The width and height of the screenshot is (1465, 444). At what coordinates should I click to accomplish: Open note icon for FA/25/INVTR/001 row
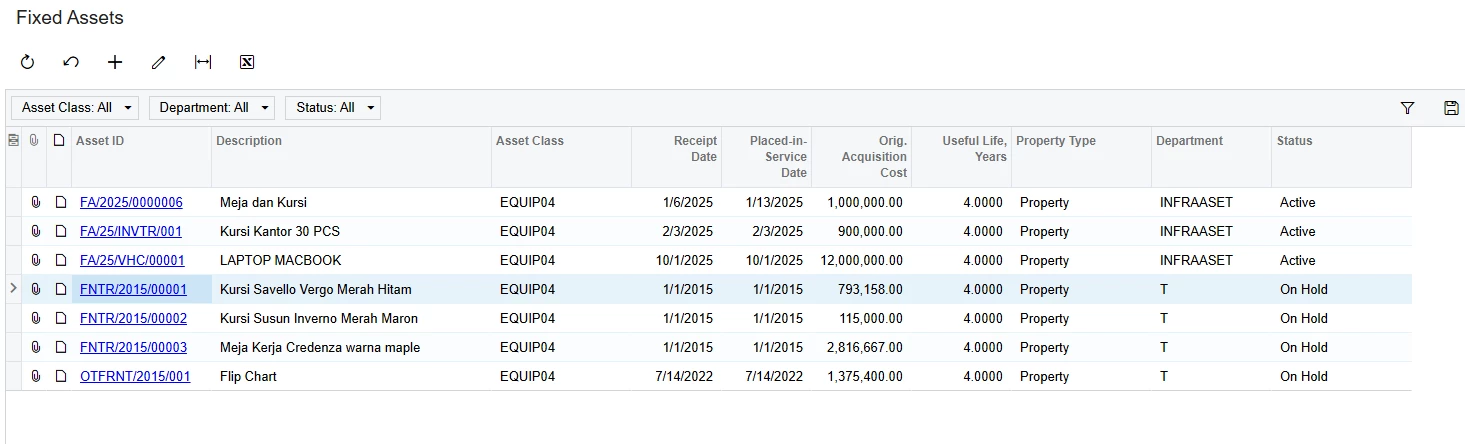(x=59, y=232)
